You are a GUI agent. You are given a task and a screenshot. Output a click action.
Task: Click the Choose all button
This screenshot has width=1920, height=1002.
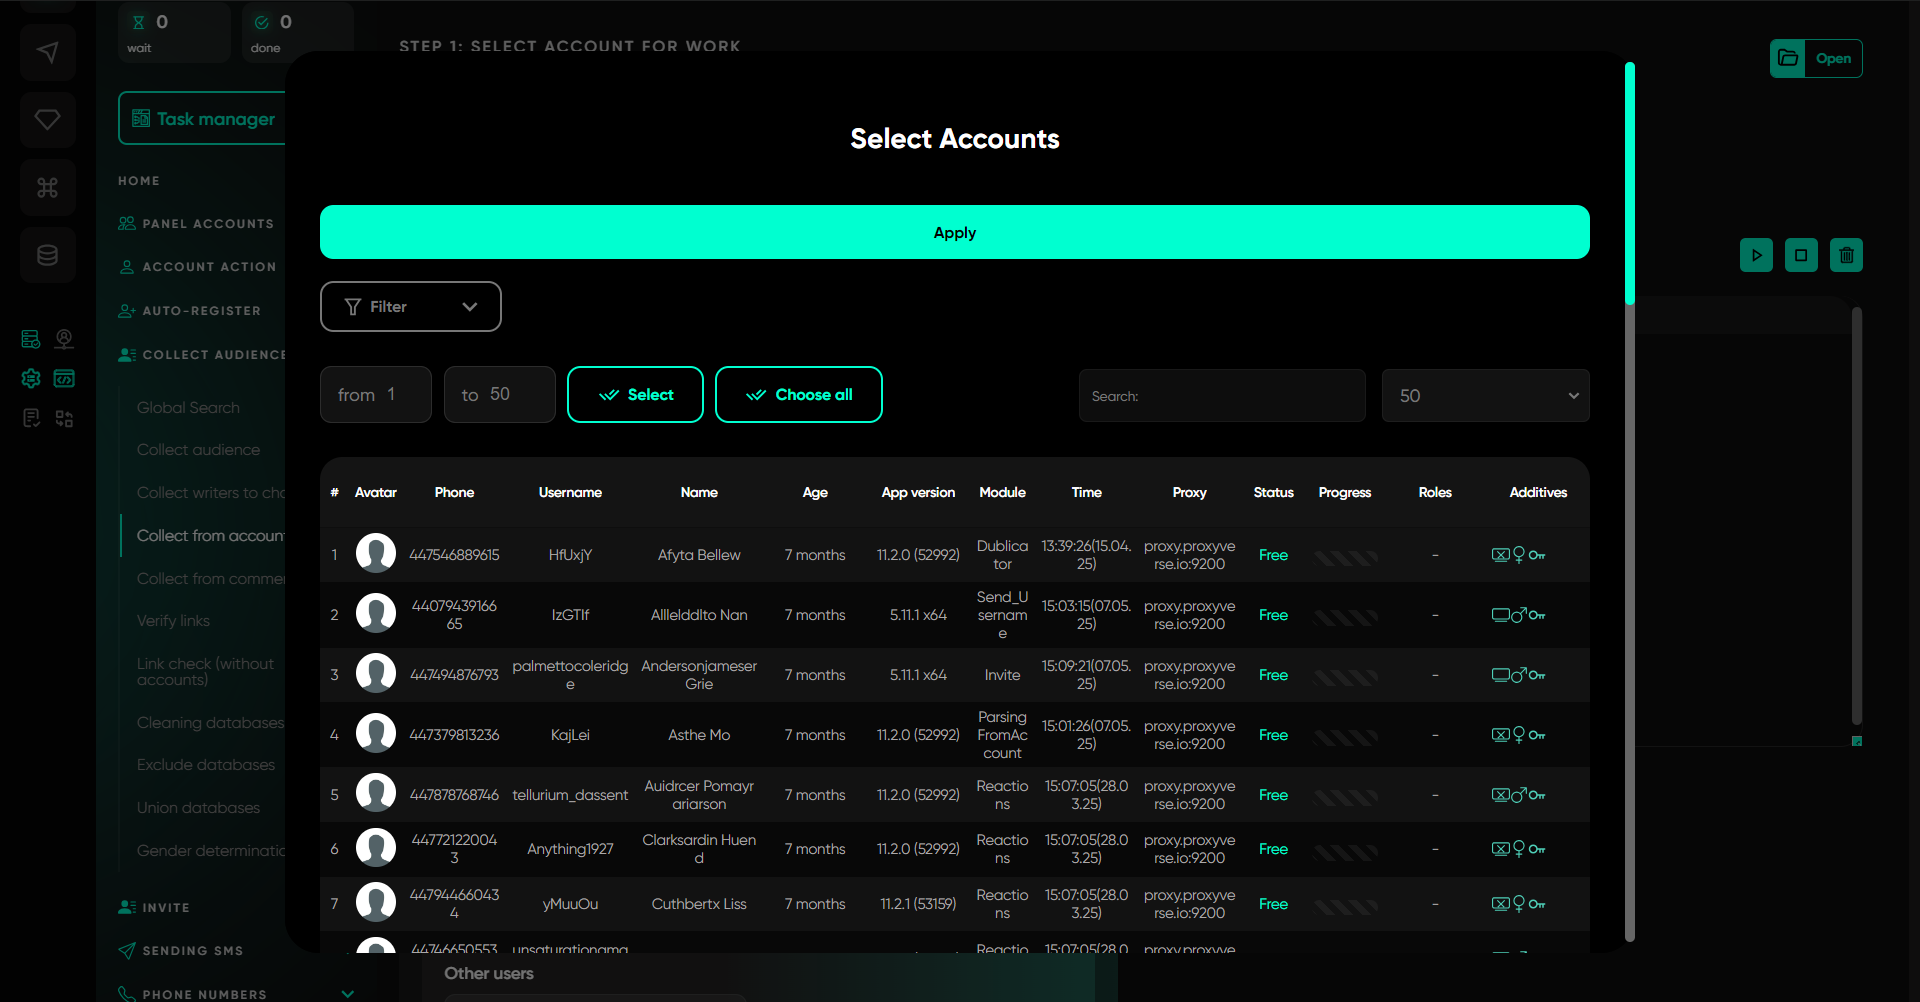pos(798,395)
